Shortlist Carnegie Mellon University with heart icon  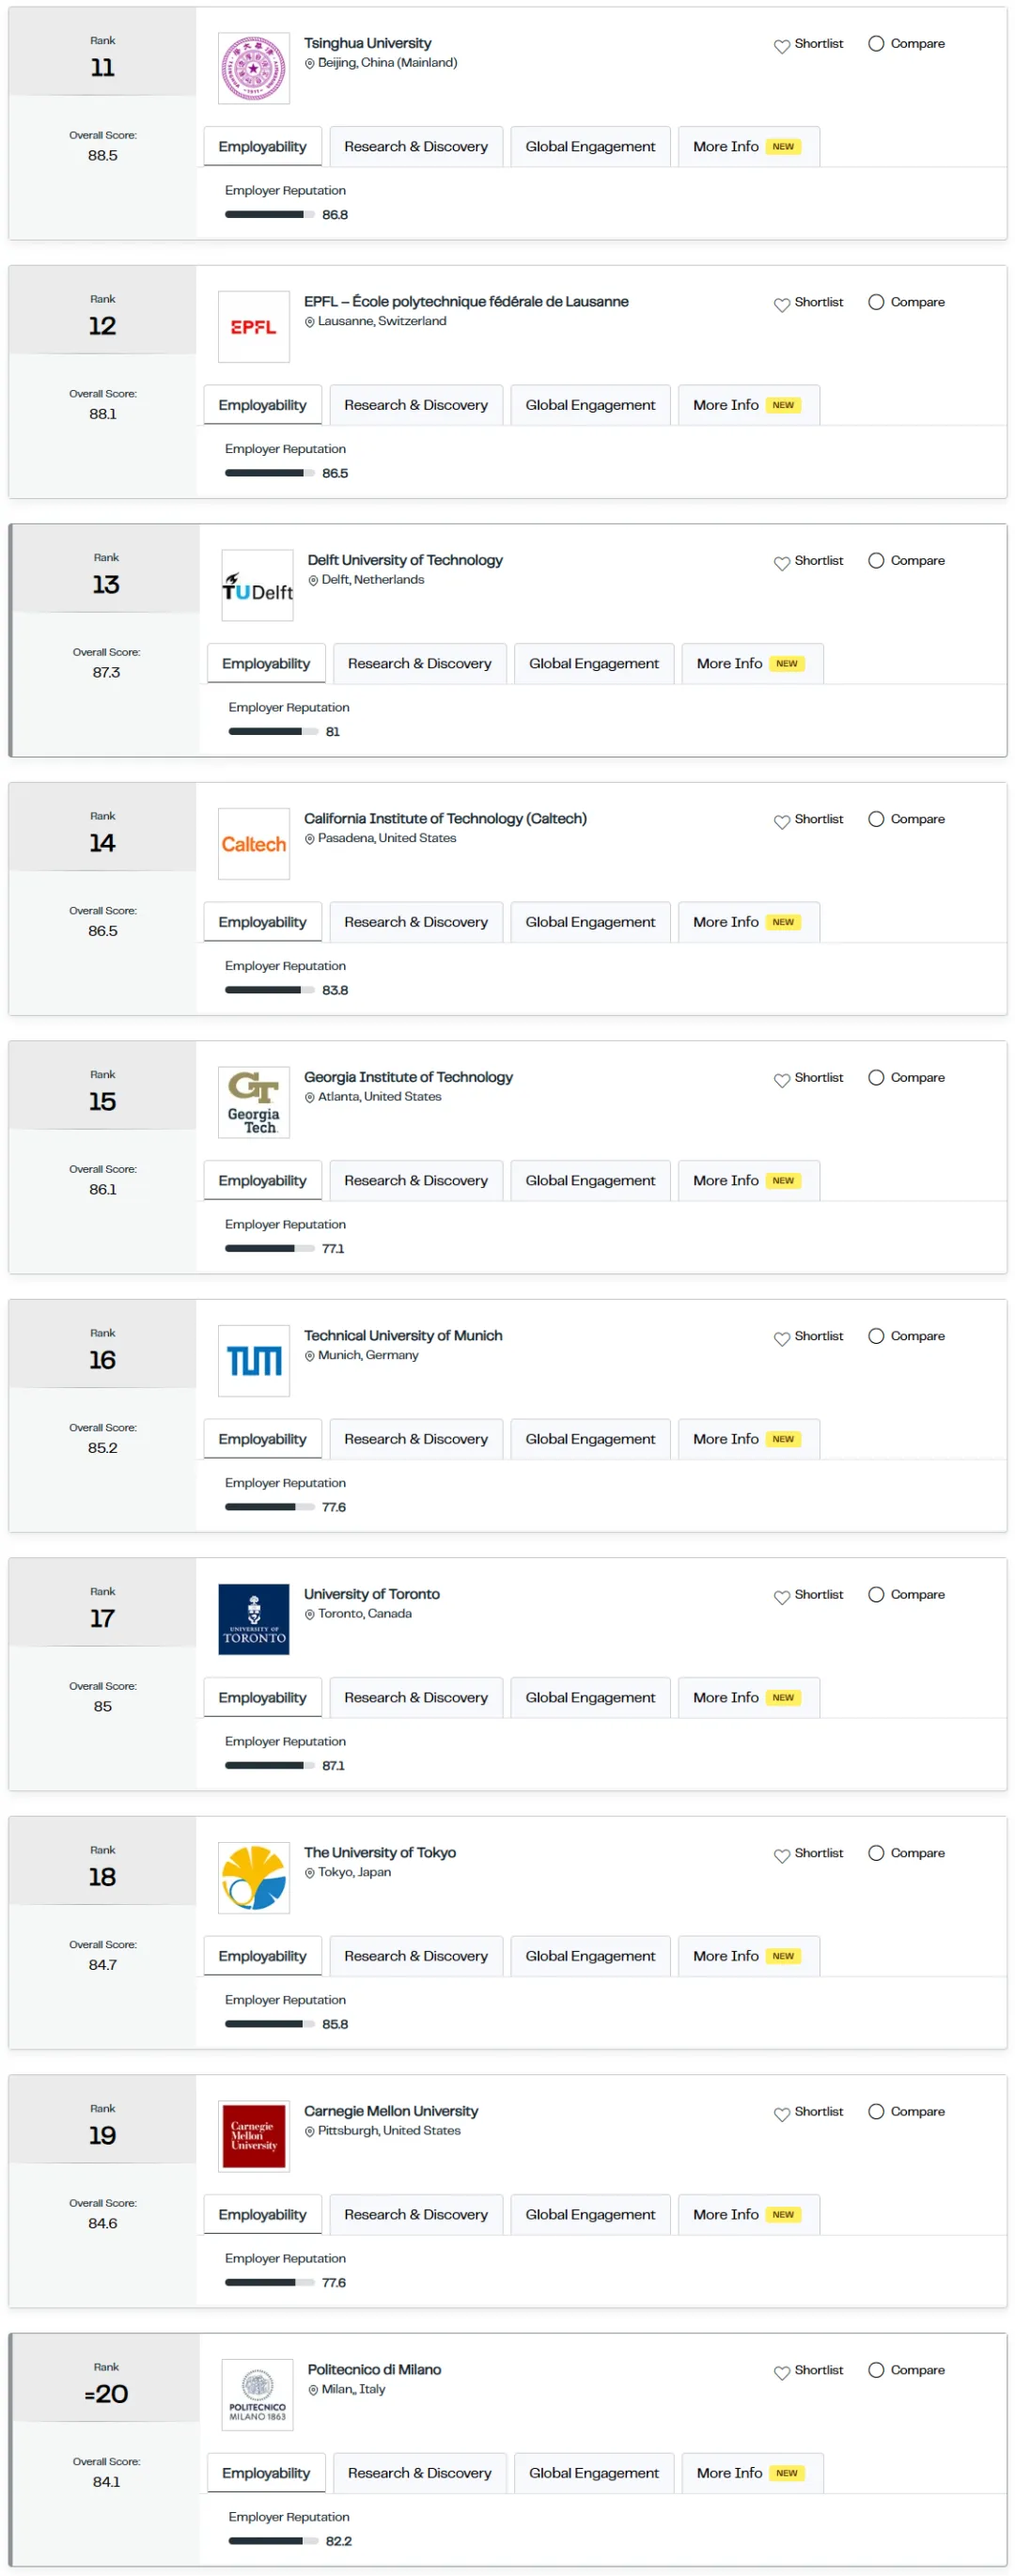[782, 2113]
